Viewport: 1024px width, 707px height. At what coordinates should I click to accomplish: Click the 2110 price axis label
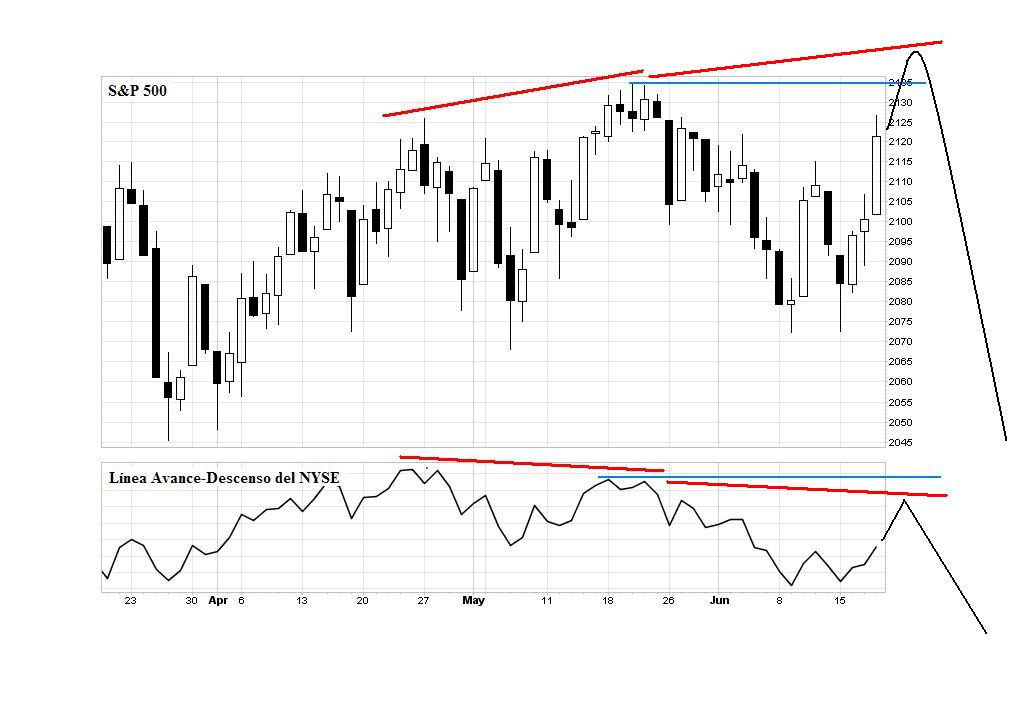point(901,181)
